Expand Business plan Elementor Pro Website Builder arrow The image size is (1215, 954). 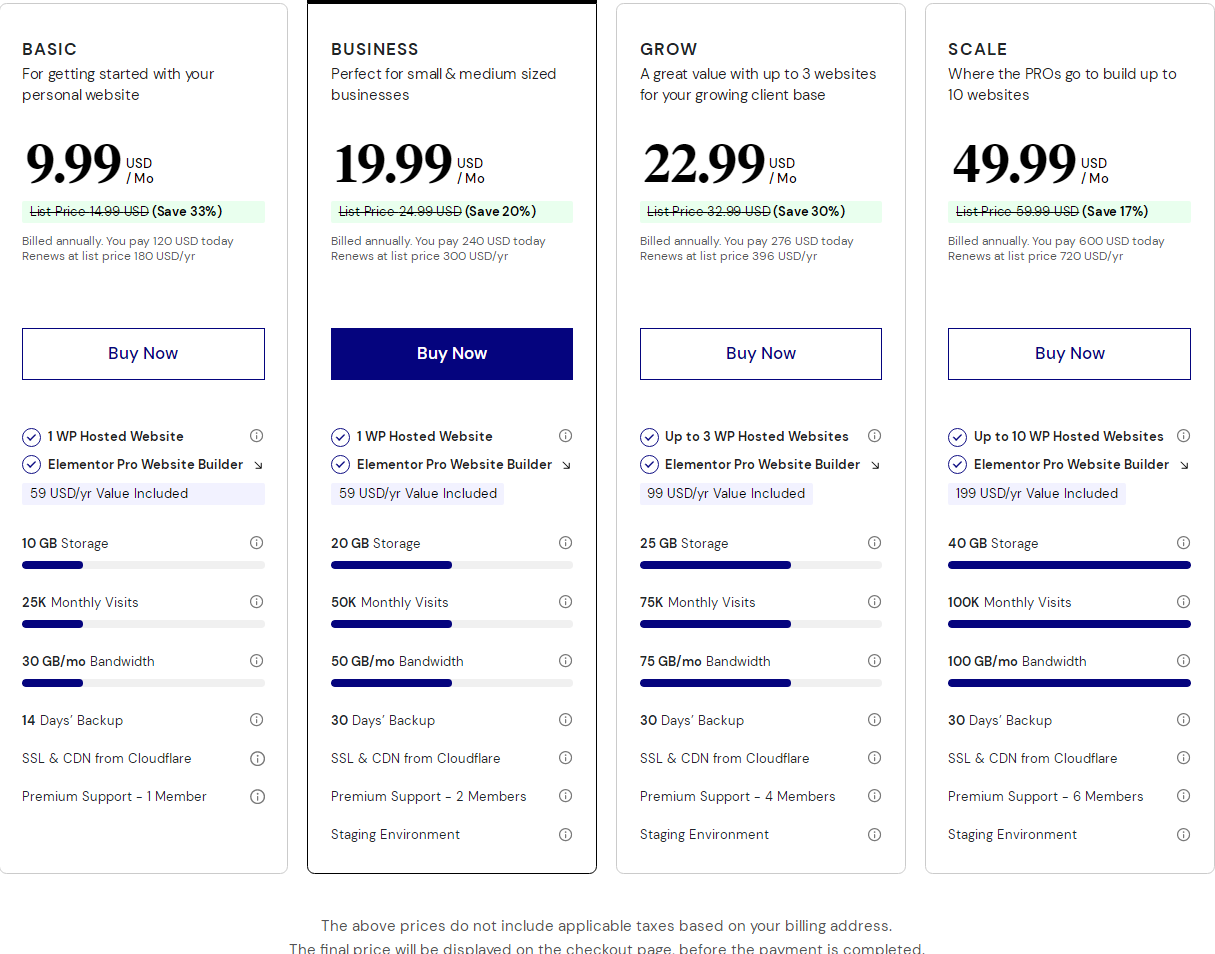coord(566,465)
